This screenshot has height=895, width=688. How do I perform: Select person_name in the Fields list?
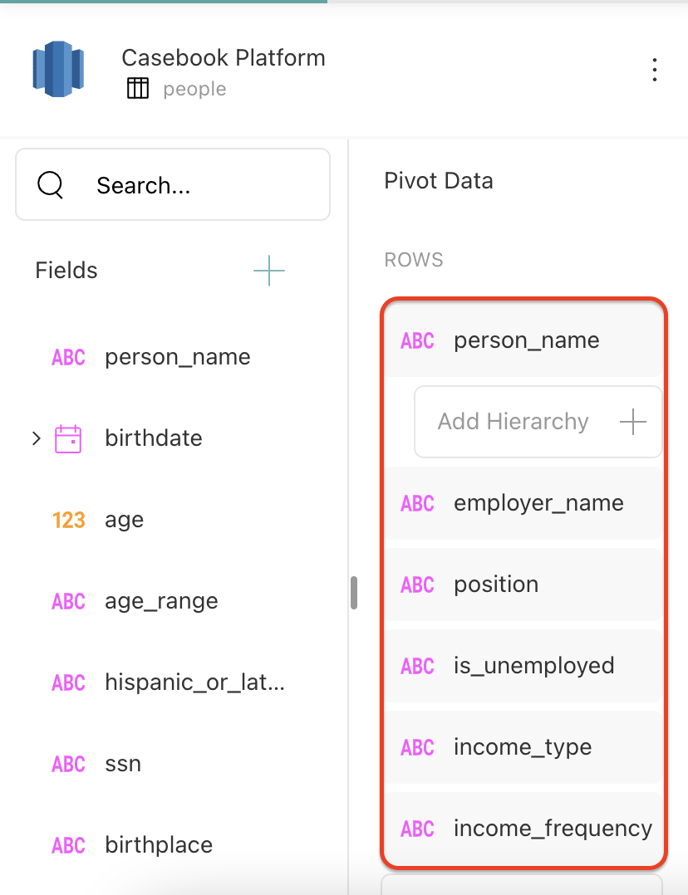pyautogui.click(x=177, y=357)
